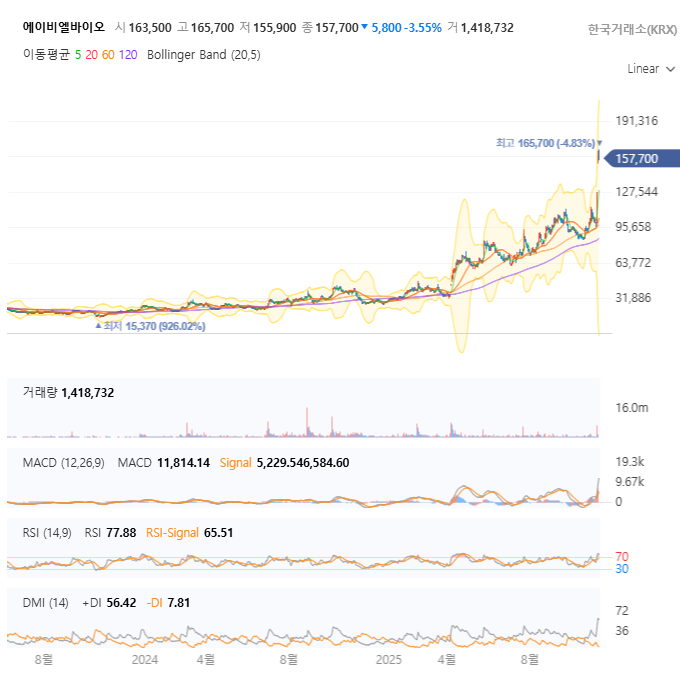Click the 2024 date axis label

[145, 660]
